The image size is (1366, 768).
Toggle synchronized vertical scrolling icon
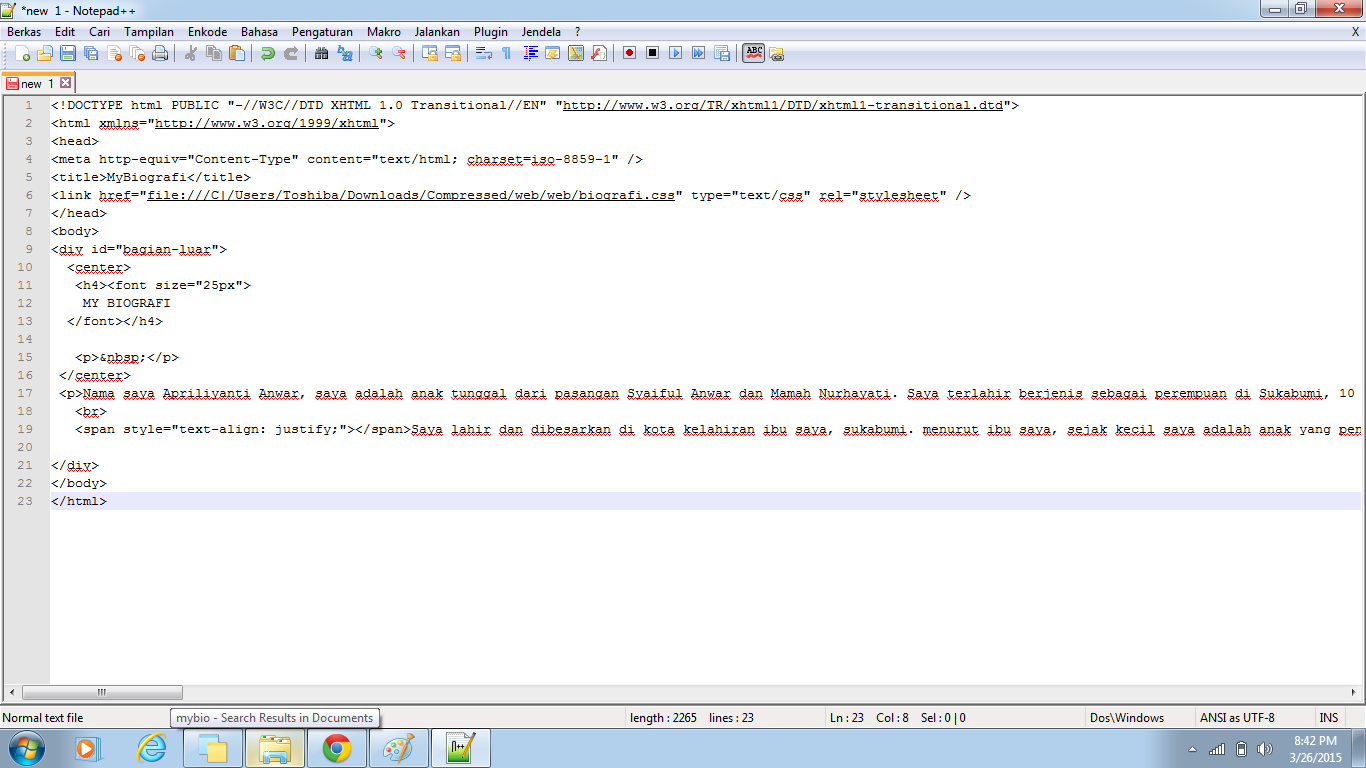[x=430, y=53]
